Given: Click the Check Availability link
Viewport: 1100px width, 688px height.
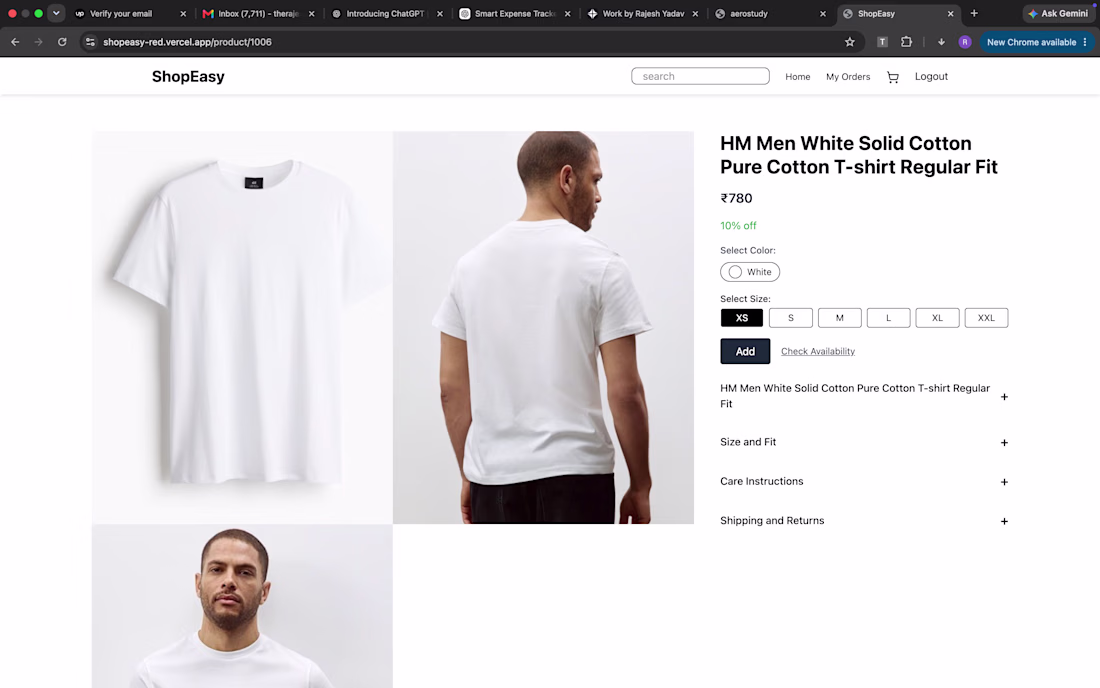Looking at the screenshot, I should click(x=817, y=351).
